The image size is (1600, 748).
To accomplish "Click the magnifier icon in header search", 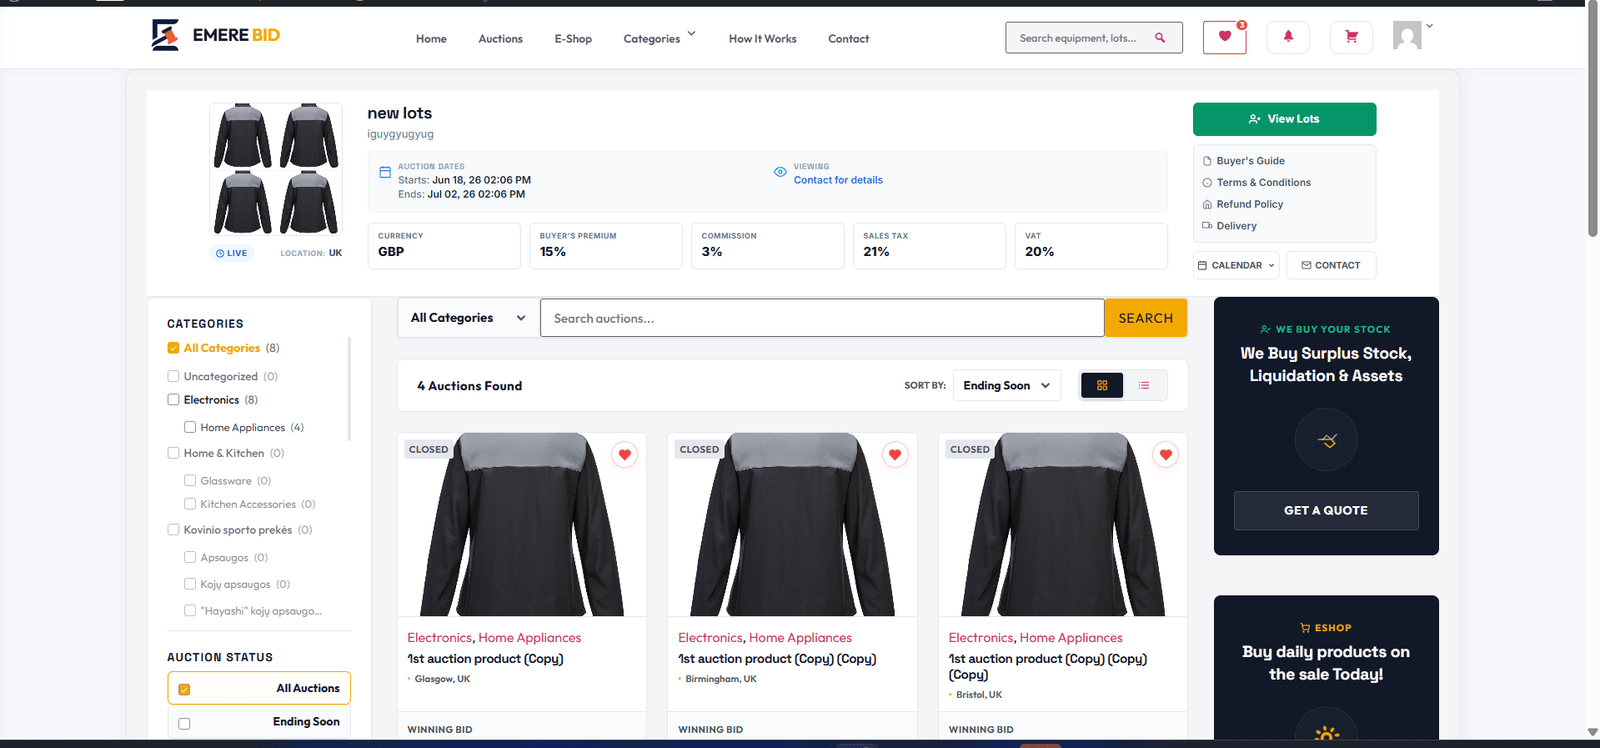I will 1160,38.
